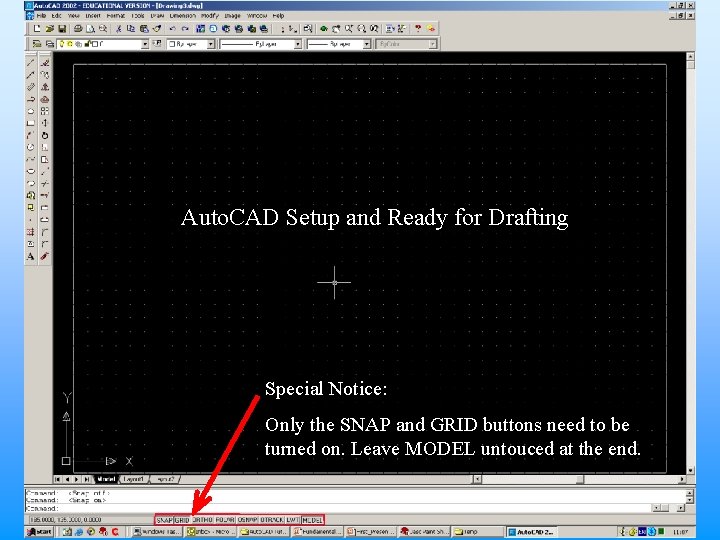Expand the color control ByLayer dropdown

(x=211, y=44)
